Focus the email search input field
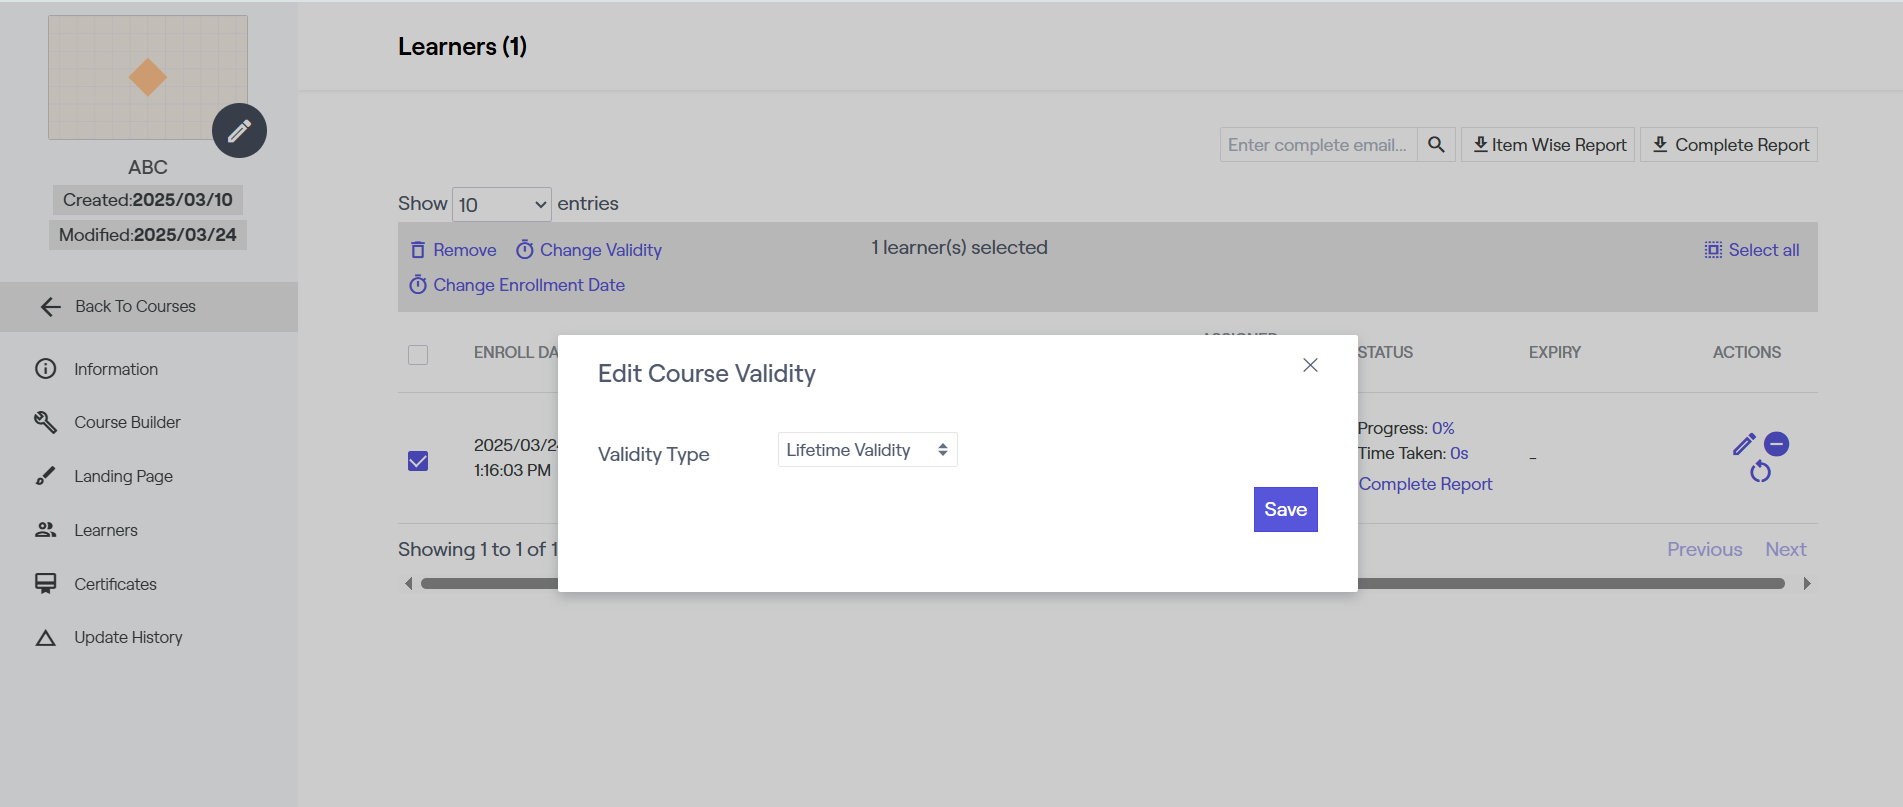This screenshot has width=1903, height=807. (x=1318, y=145)
